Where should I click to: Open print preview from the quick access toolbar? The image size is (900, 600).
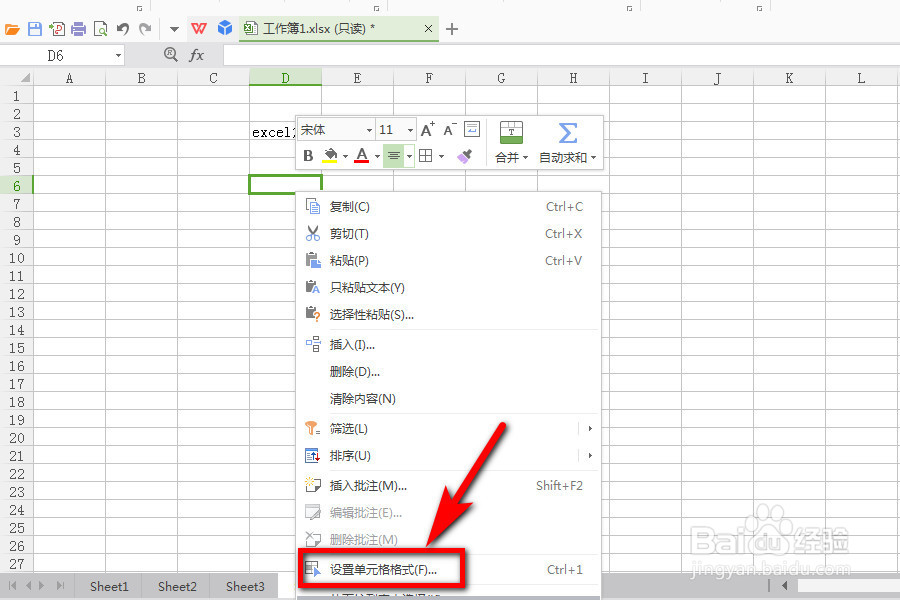(100, 27)
